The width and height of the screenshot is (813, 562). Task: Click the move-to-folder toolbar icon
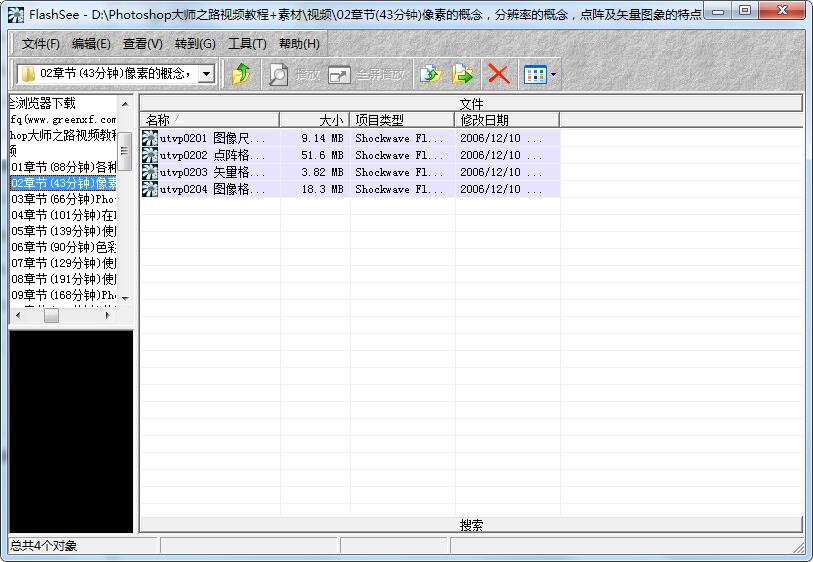point(463,74)
